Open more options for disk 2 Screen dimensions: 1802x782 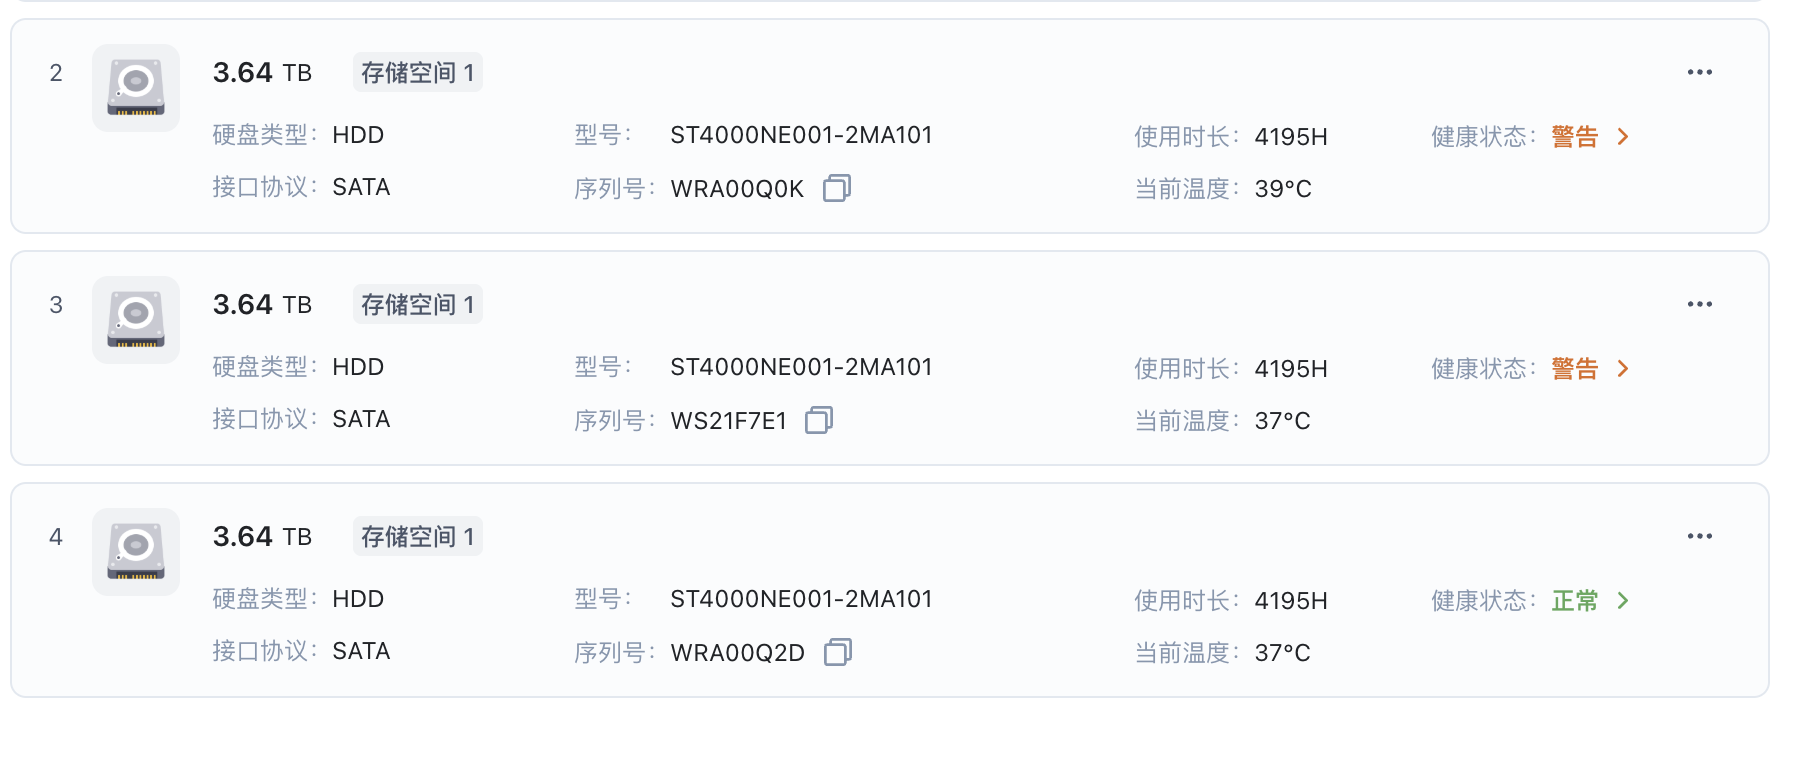(x=1699, y=72)
